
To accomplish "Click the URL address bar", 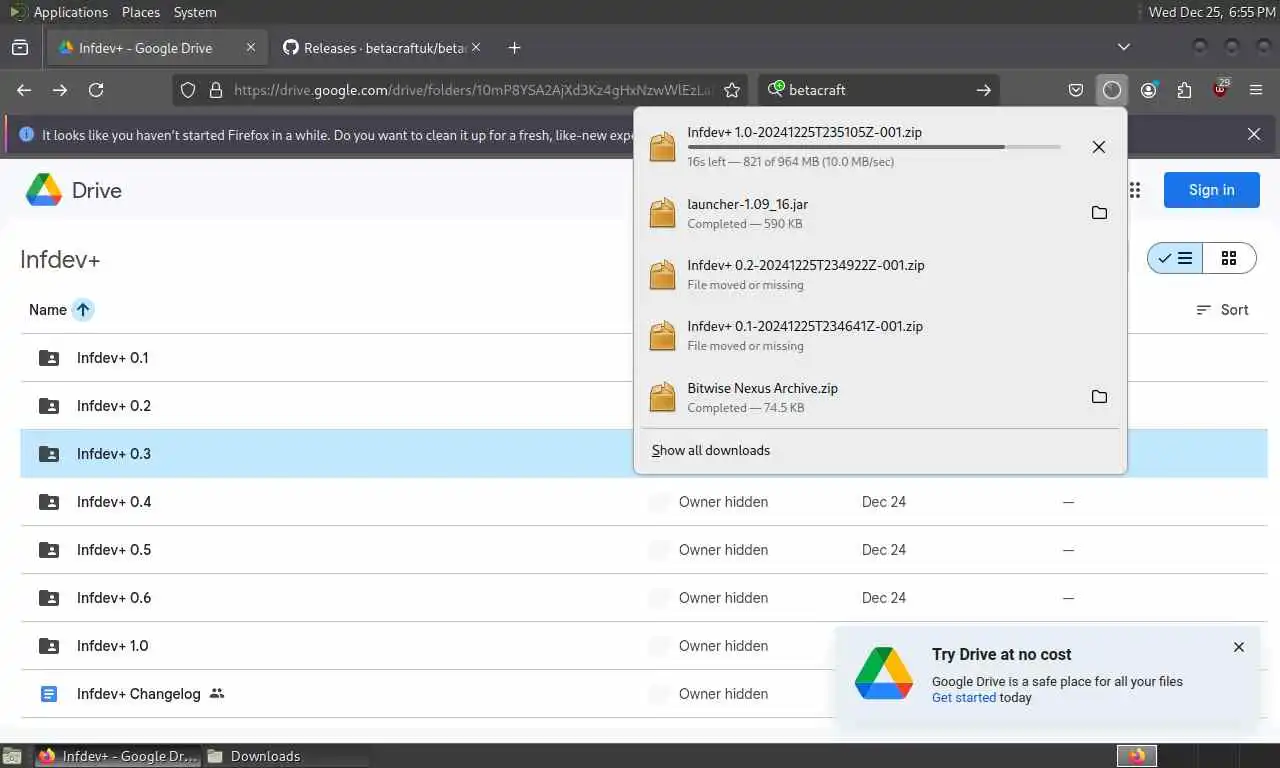I will (x=474, y=90).
